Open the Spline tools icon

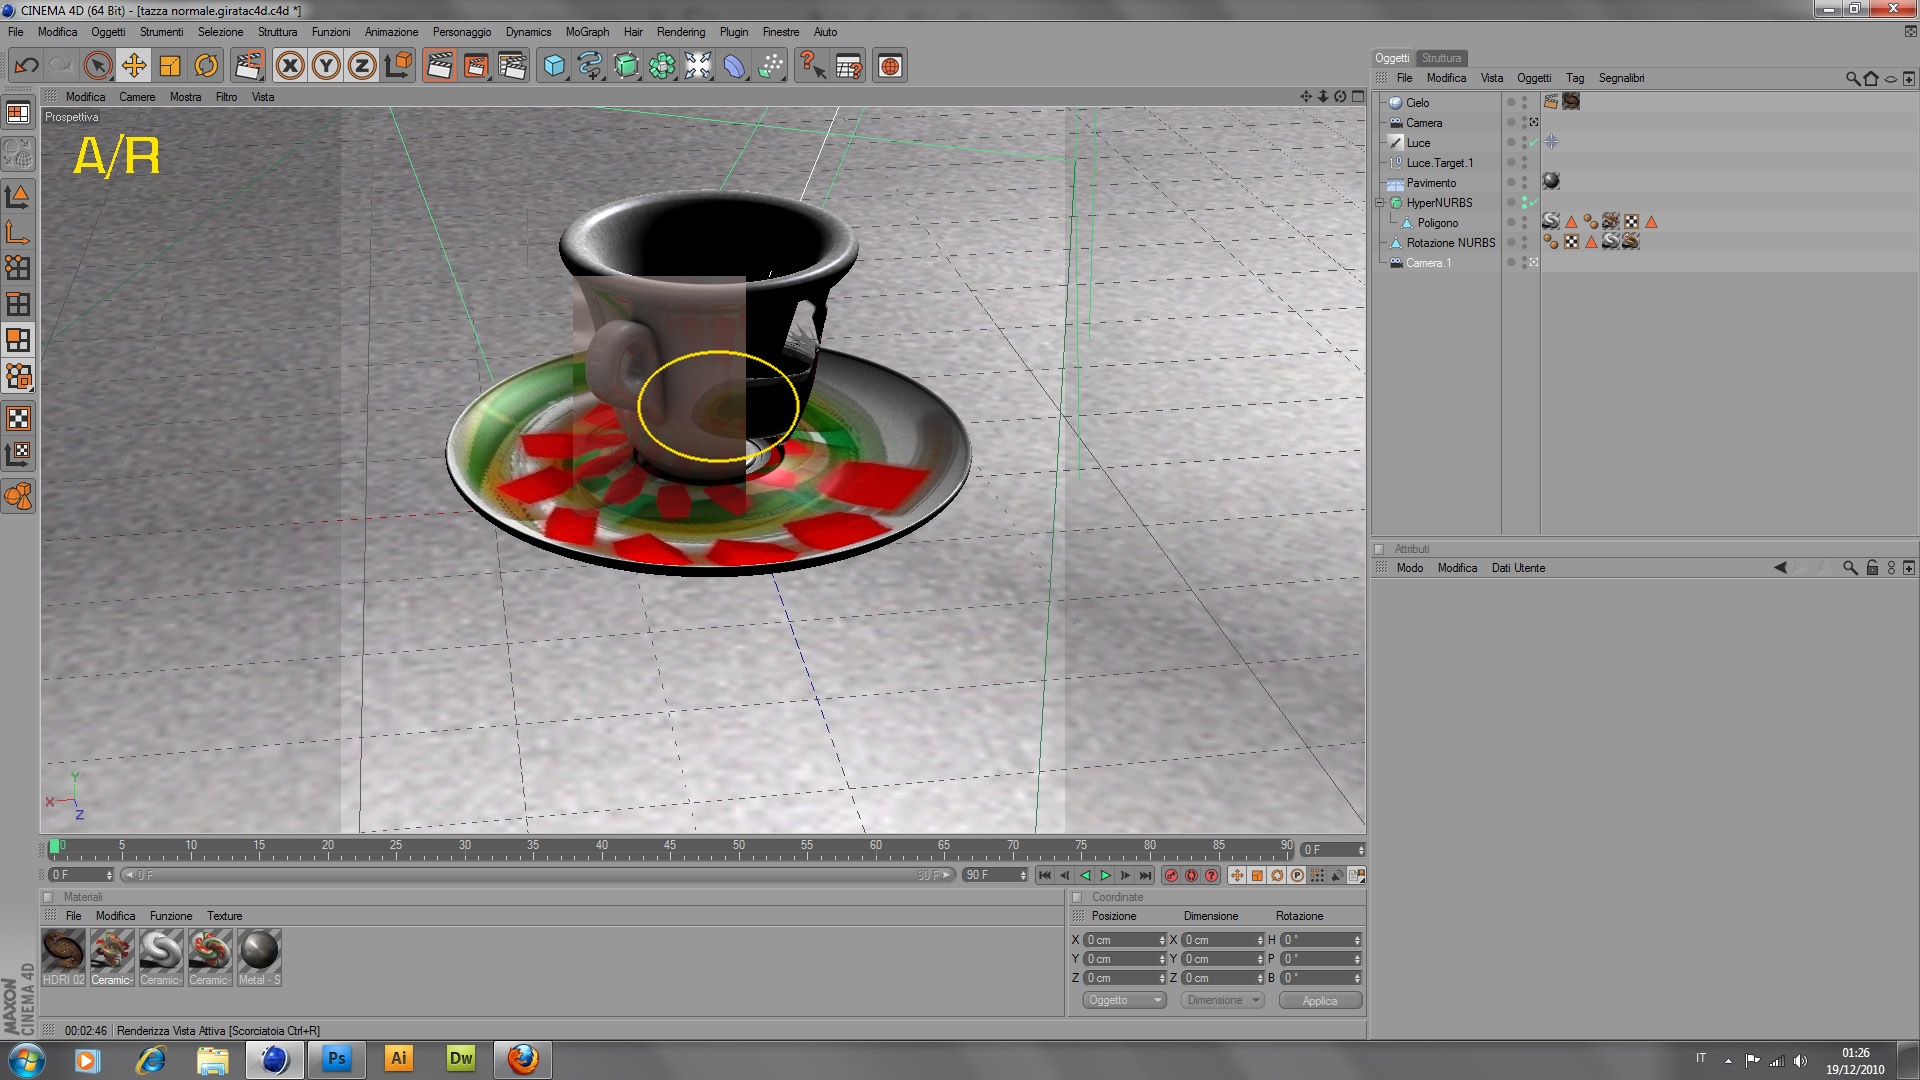pos(590,66)
